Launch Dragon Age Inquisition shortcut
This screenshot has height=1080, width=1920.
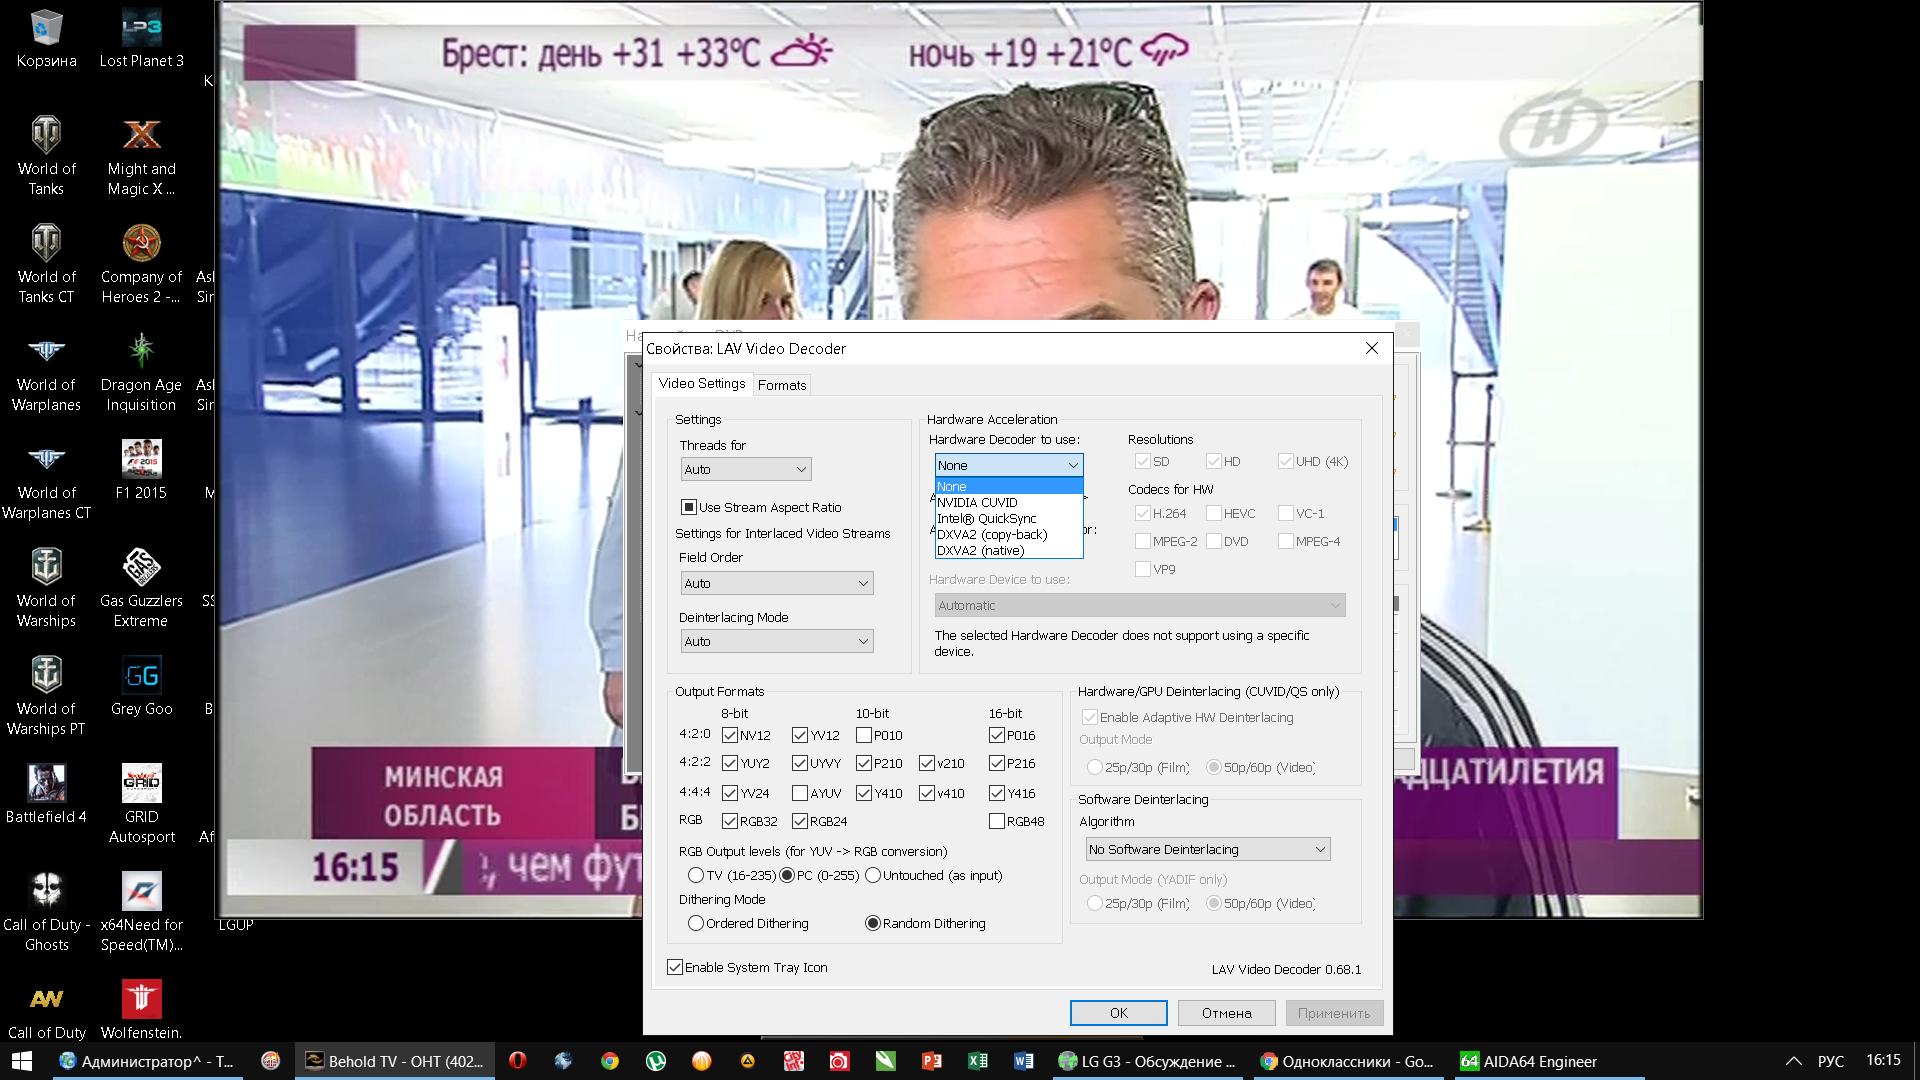pyautogui.click(x=141, y=371)
